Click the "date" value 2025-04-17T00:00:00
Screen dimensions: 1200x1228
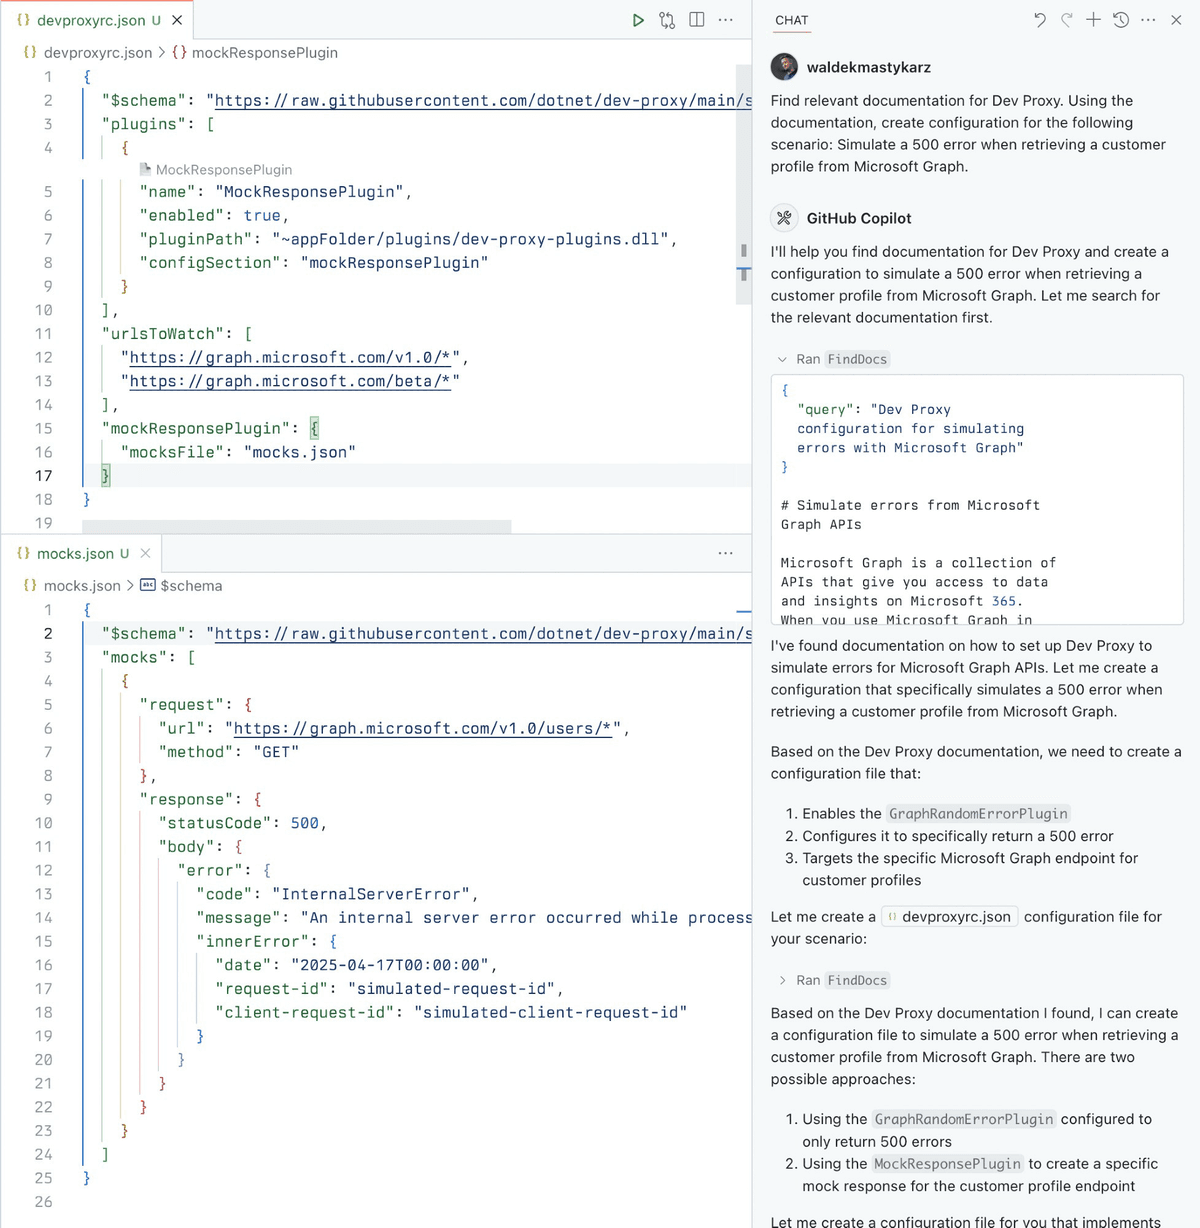point(390,965)
